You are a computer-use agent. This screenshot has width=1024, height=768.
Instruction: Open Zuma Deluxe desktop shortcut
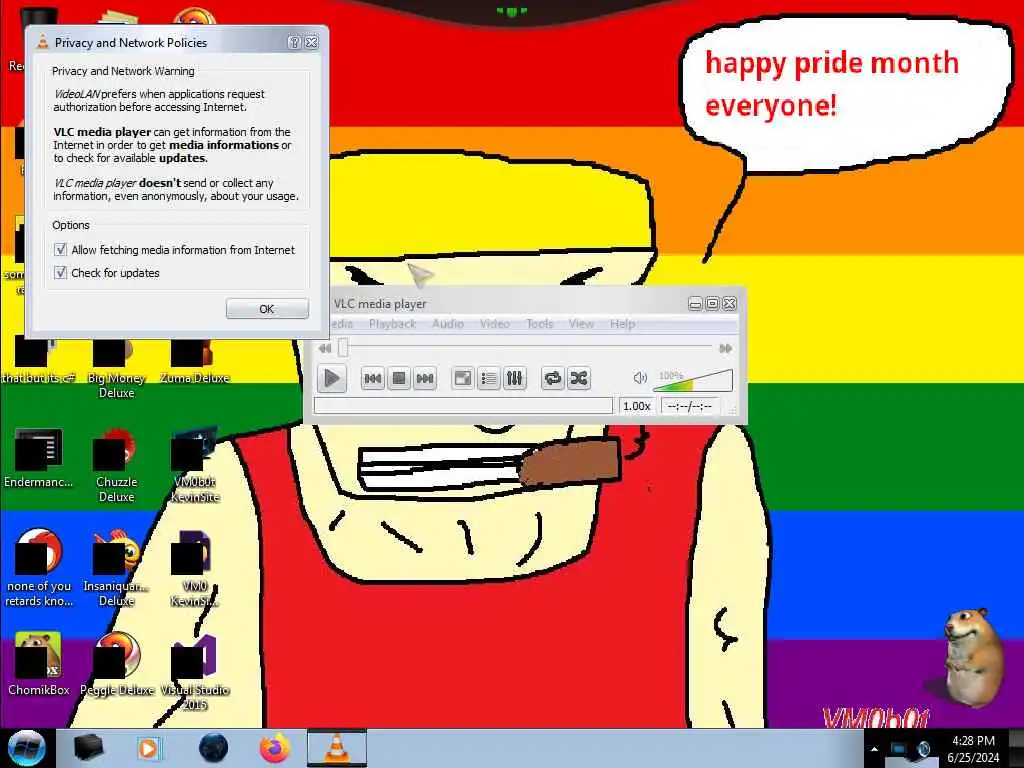tap(194, 361)
